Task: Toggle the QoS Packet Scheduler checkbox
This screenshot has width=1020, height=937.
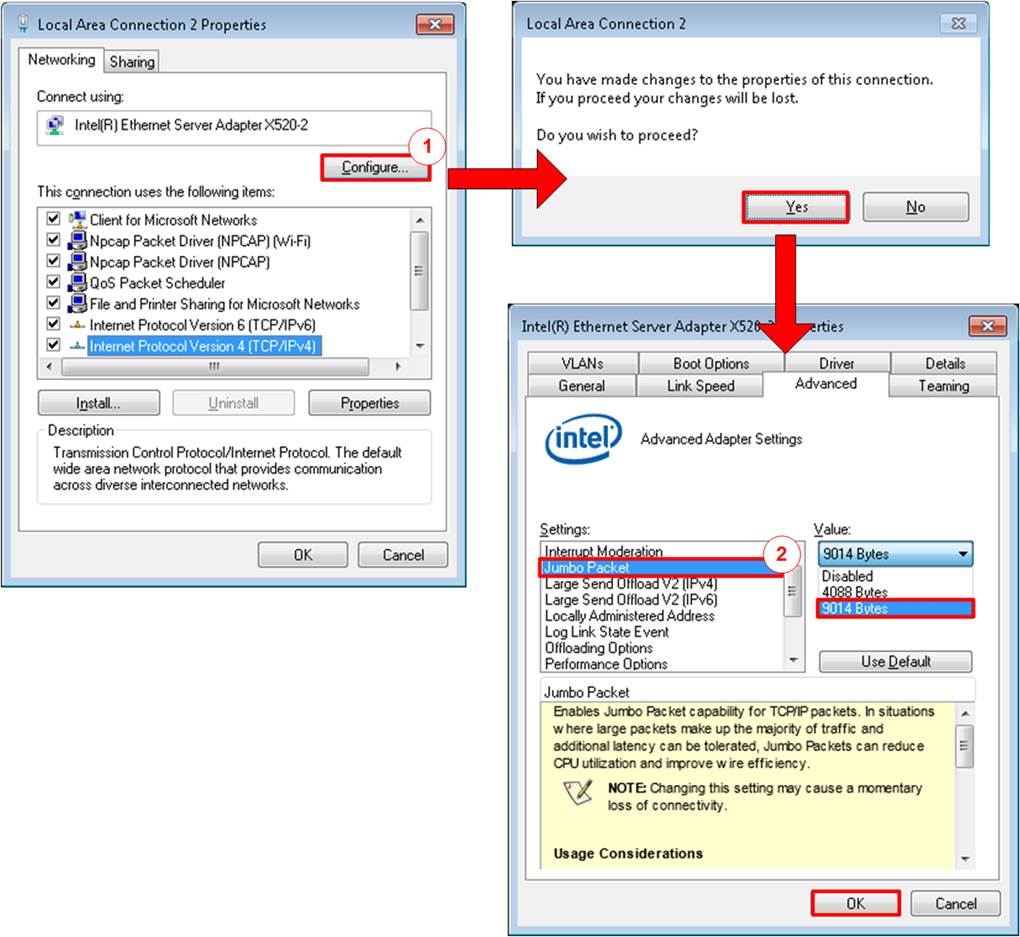Action: click(53, 282)
